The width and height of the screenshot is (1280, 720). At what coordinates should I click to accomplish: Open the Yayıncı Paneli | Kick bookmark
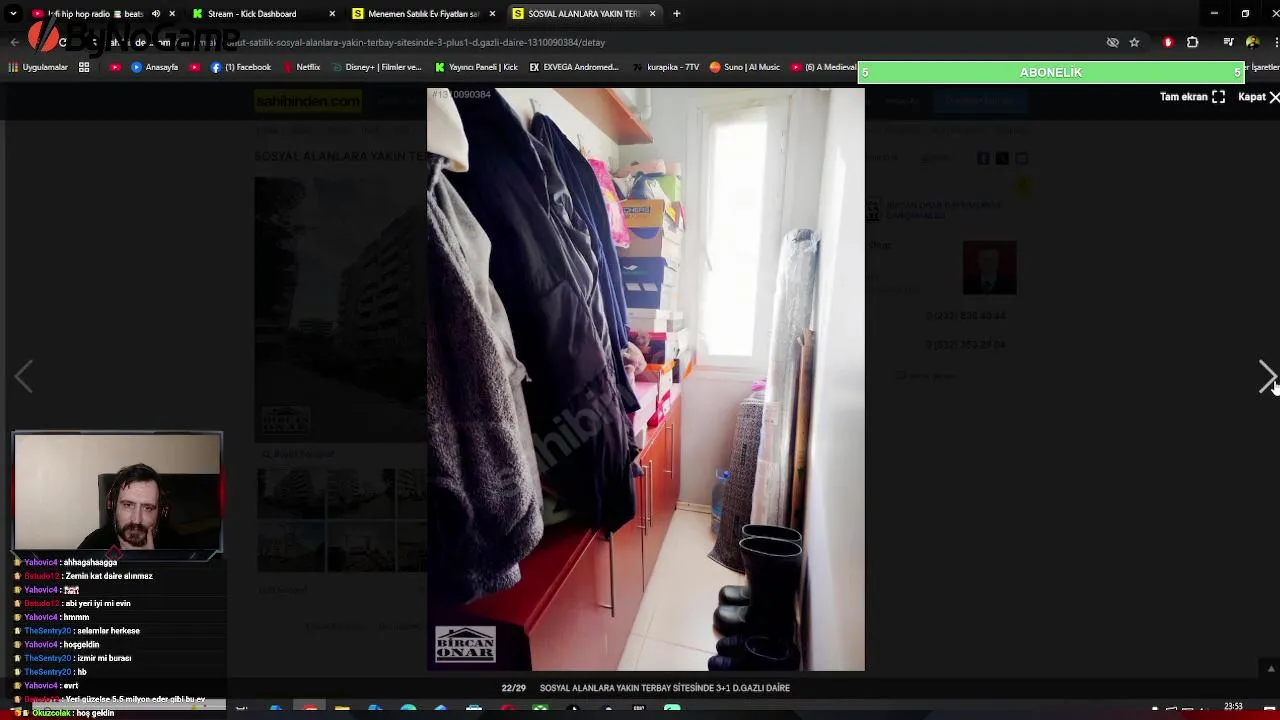(x=476, y=67)
